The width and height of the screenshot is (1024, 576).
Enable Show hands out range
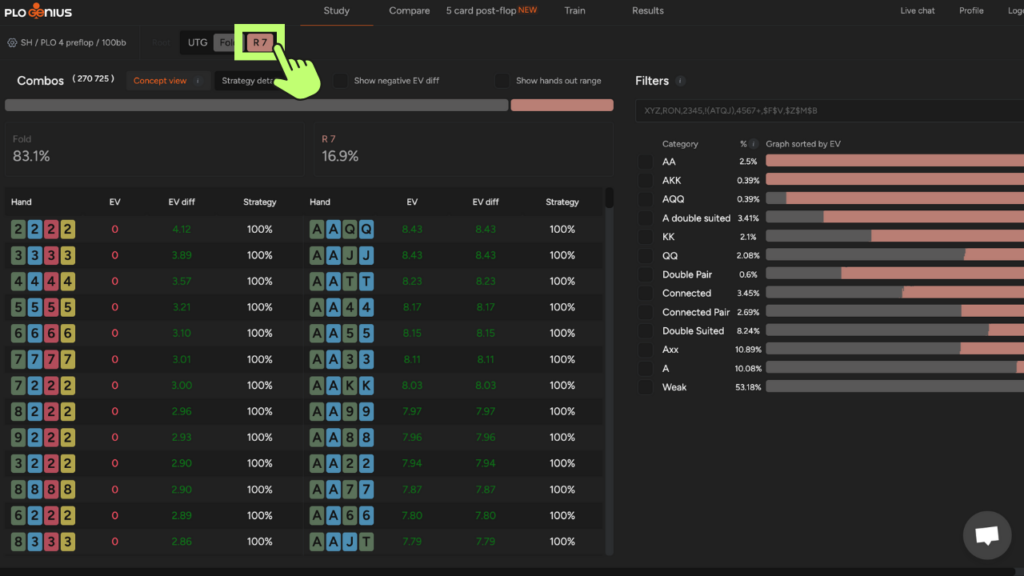point(502,81)
